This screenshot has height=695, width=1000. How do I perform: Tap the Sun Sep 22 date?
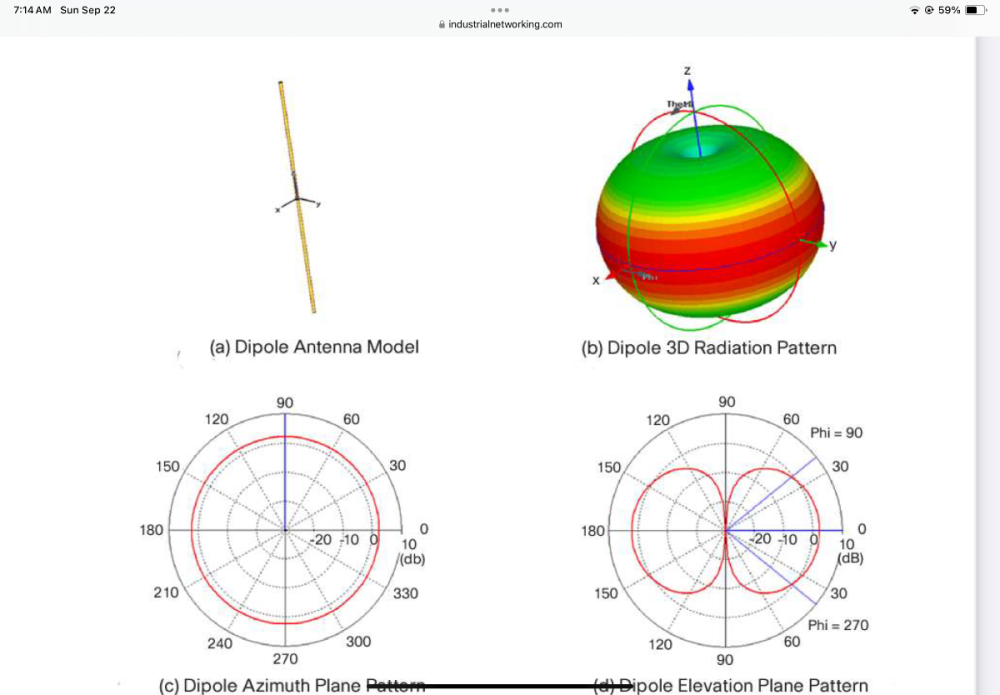pos(88,10)
